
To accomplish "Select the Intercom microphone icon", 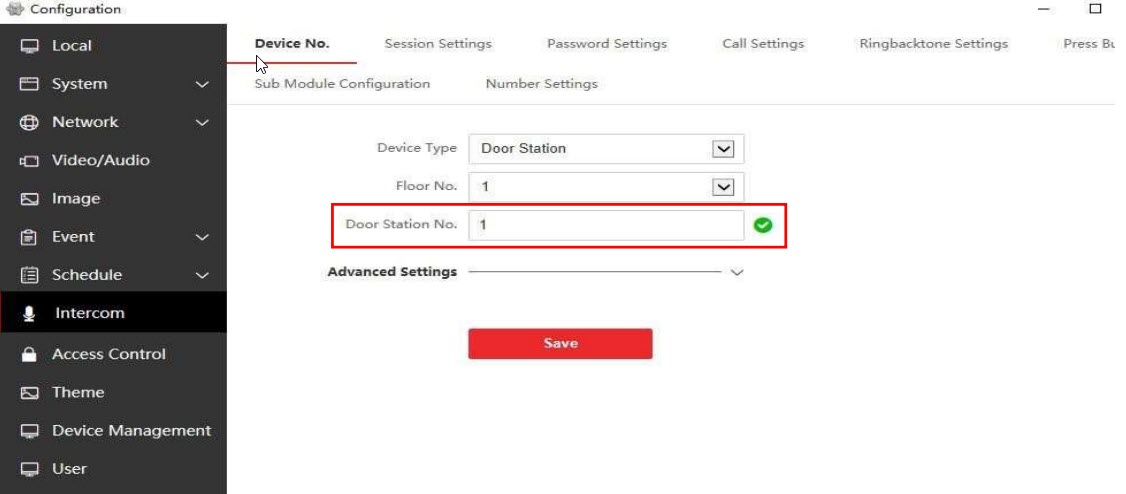I will tap(29, 314).
